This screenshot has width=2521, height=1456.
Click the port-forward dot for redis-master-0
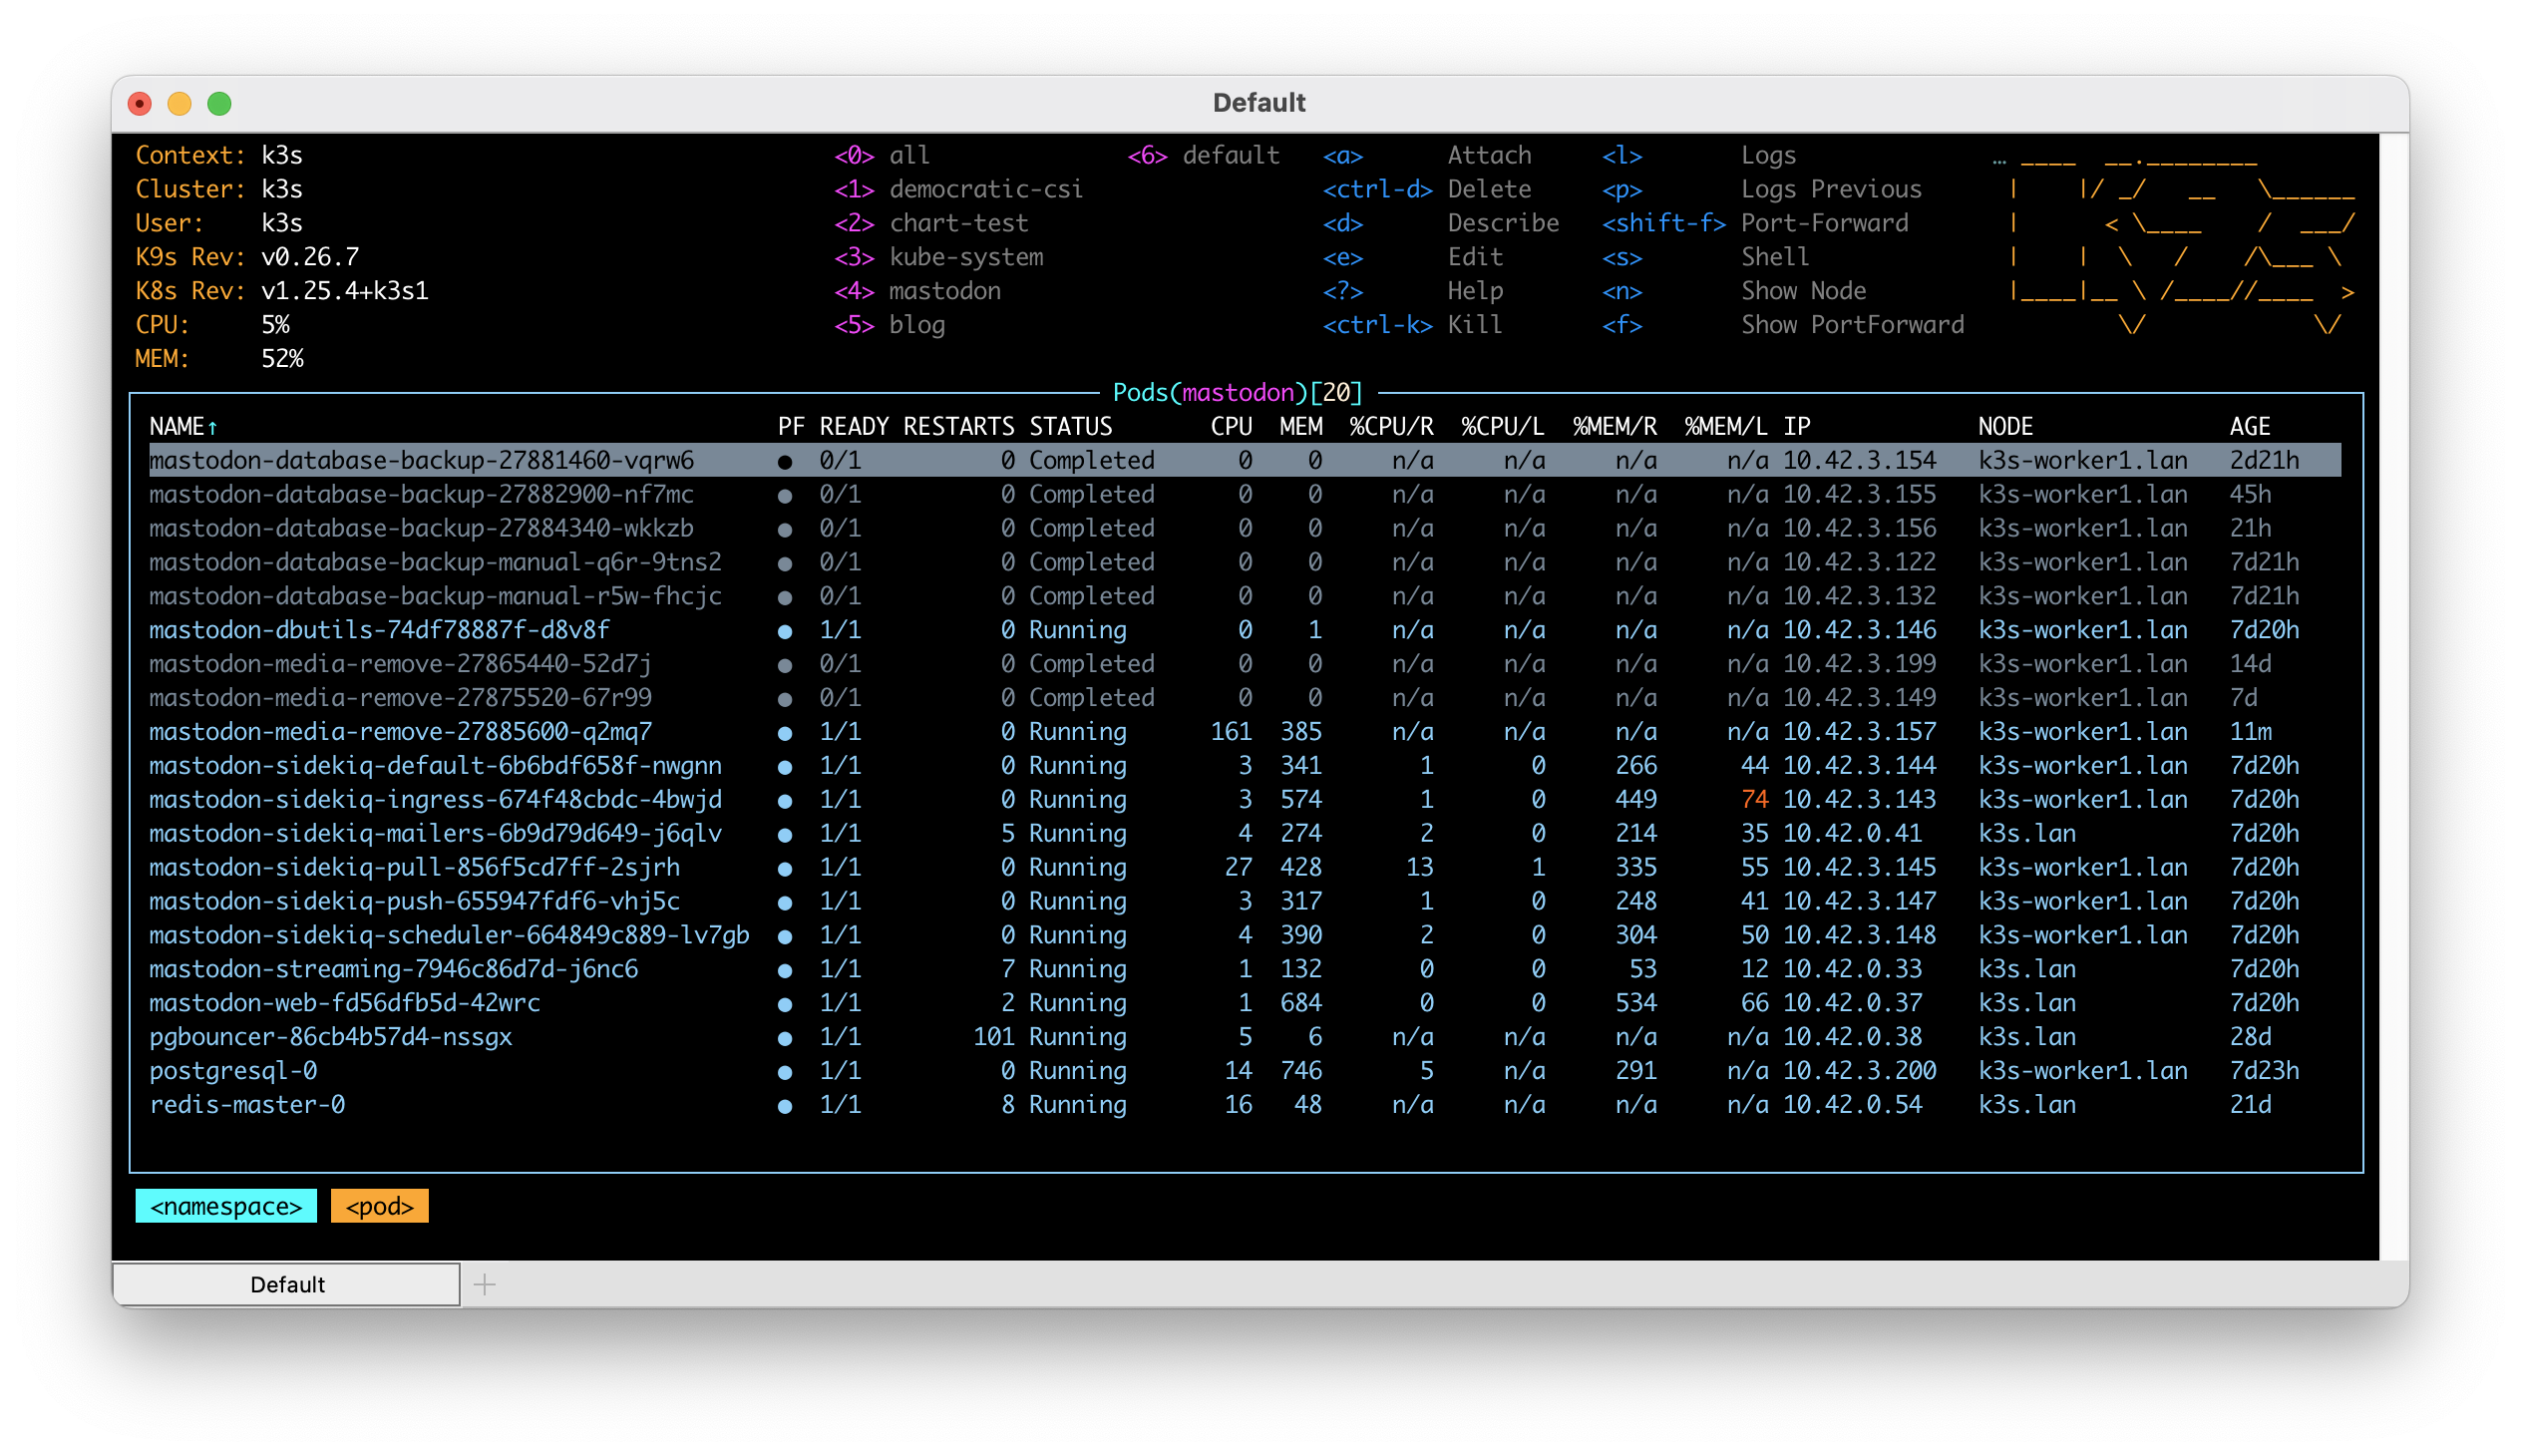785,1107
